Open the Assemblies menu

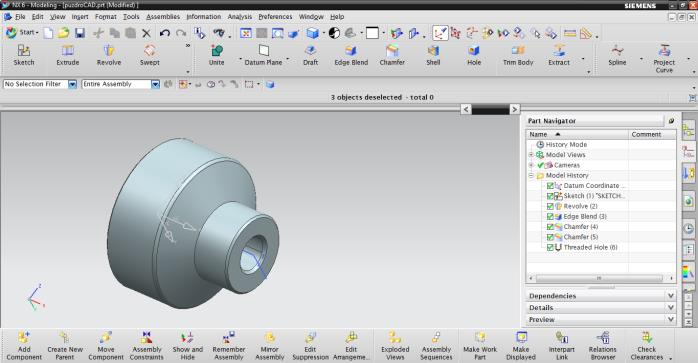pyautogui.click(x=163, y=17)
